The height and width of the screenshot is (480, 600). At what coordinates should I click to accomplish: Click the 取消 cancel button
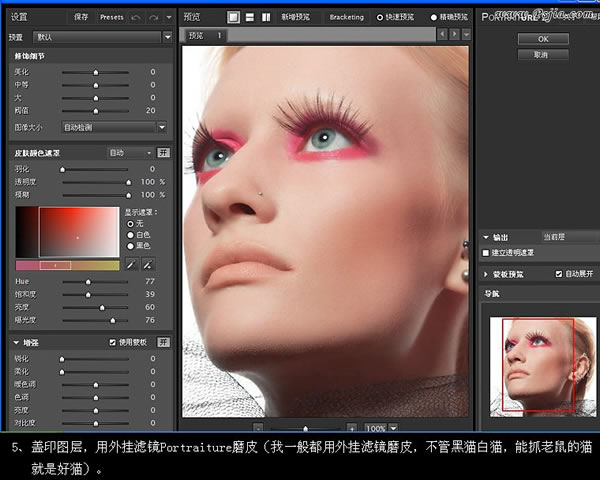(x=543, y=55)
